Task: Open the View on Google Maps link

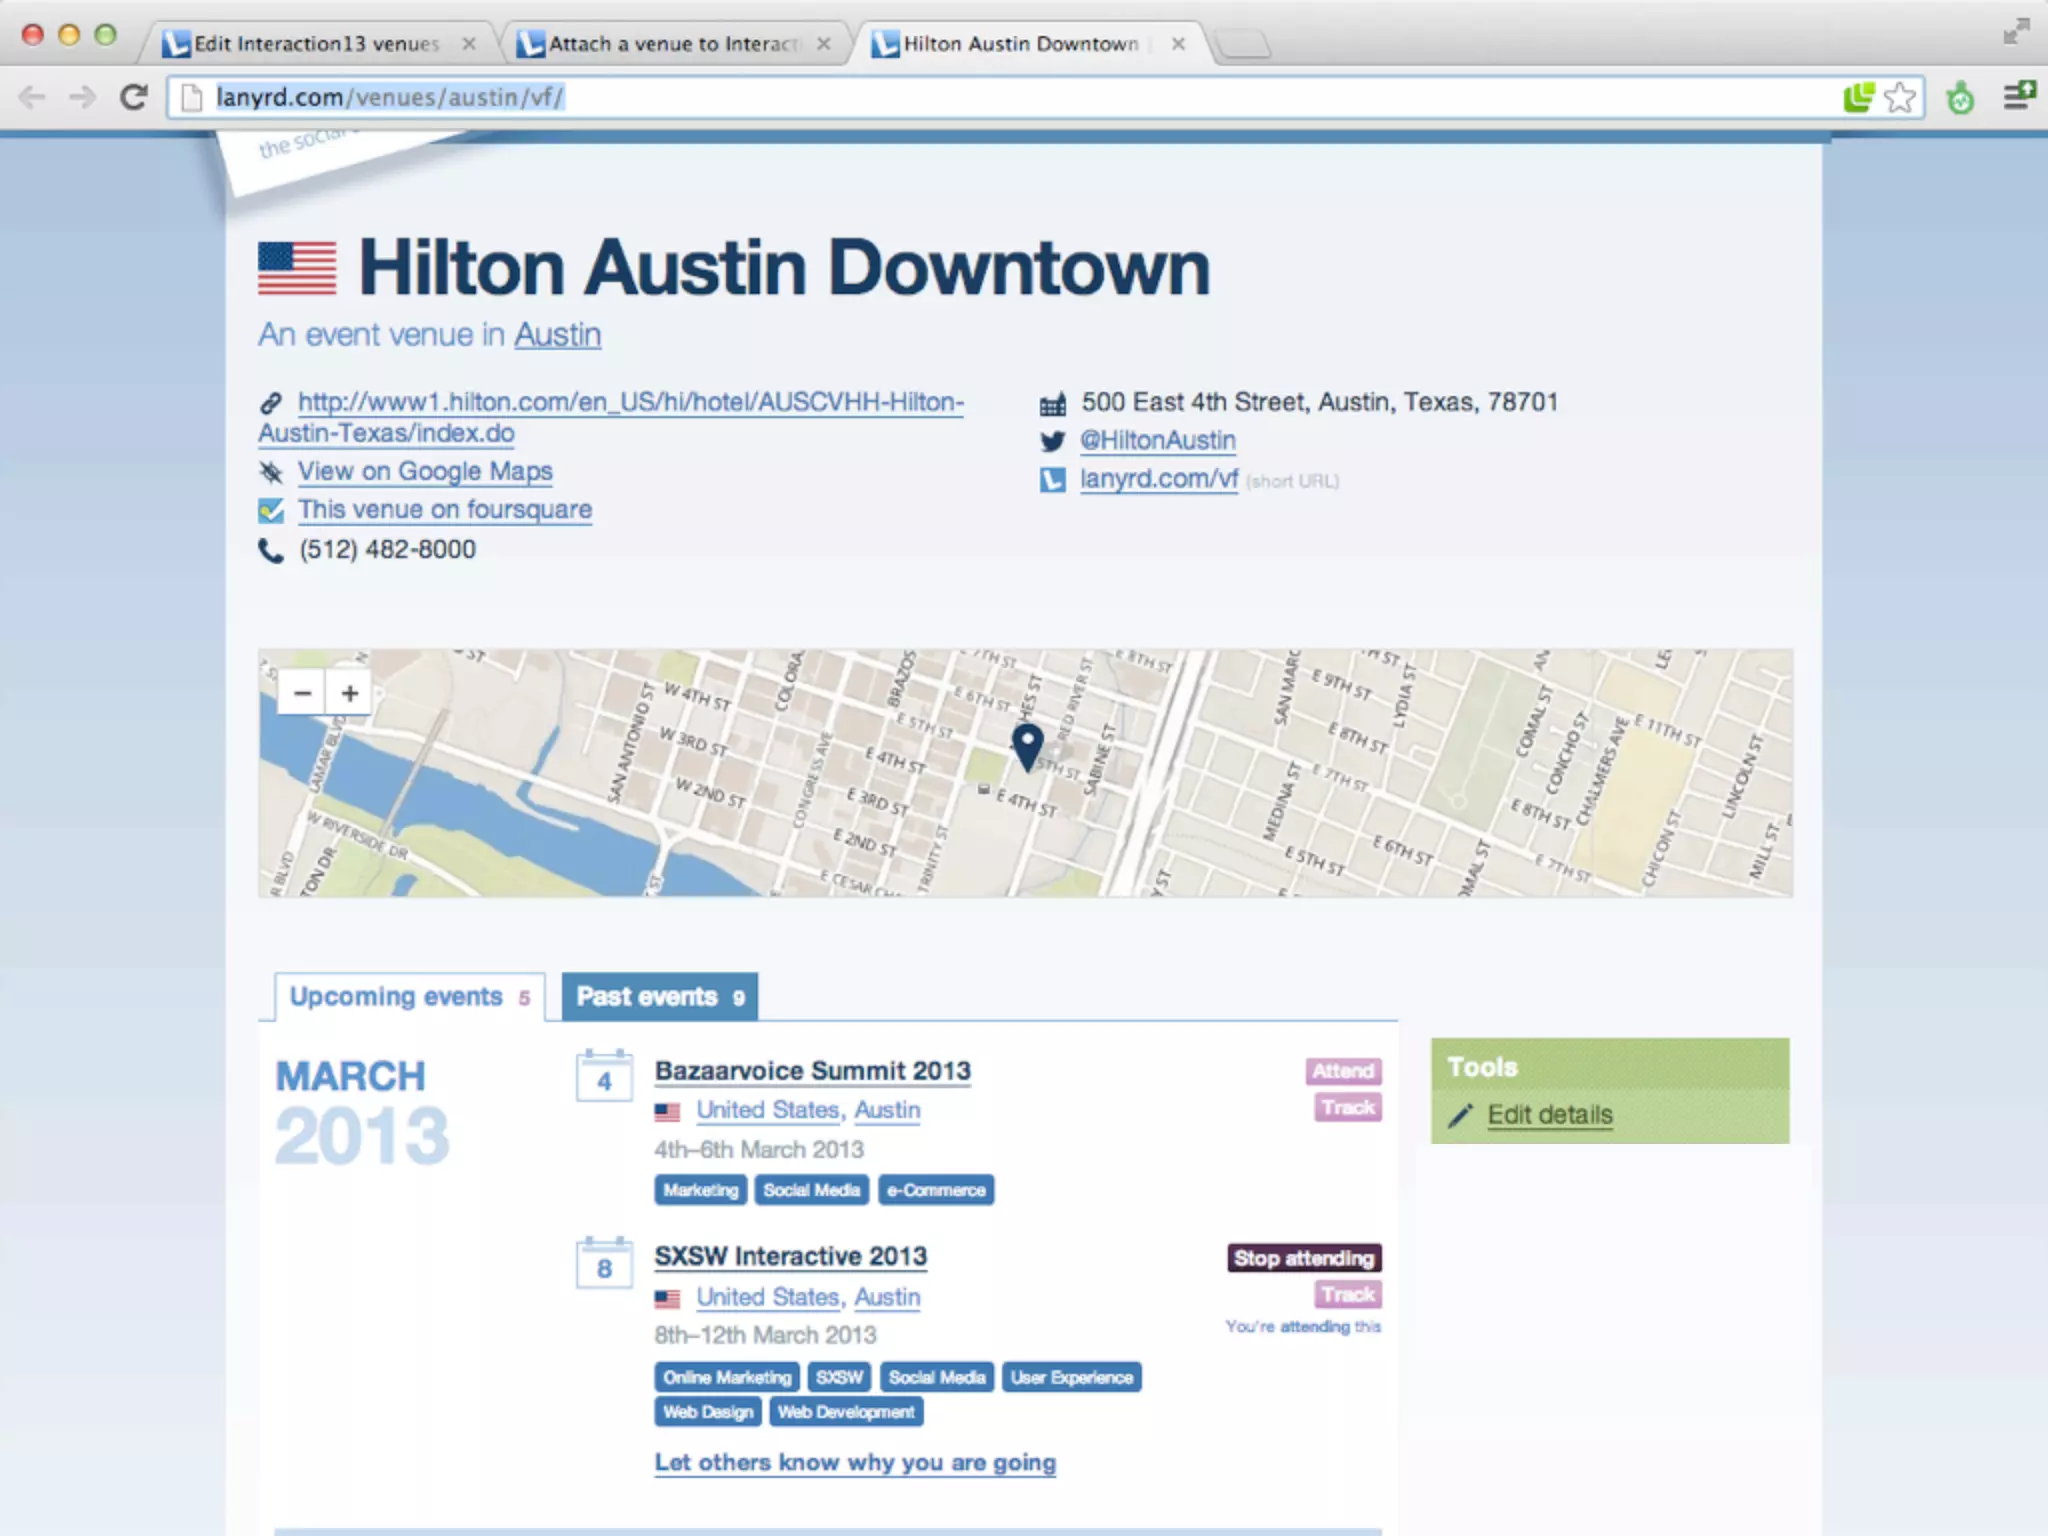Action: tap(424, 471)
